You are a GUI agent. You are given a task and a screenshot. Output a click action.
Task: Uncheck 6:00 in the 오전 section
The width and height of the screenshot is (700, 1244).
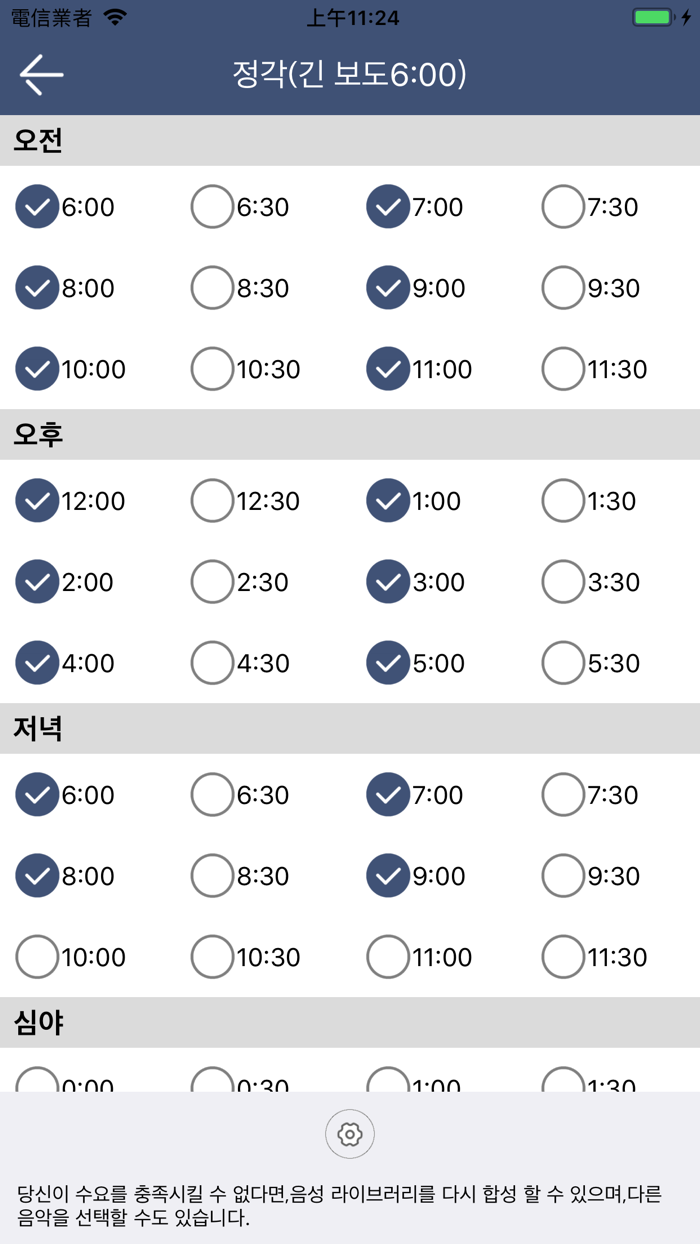pos(37,207)
